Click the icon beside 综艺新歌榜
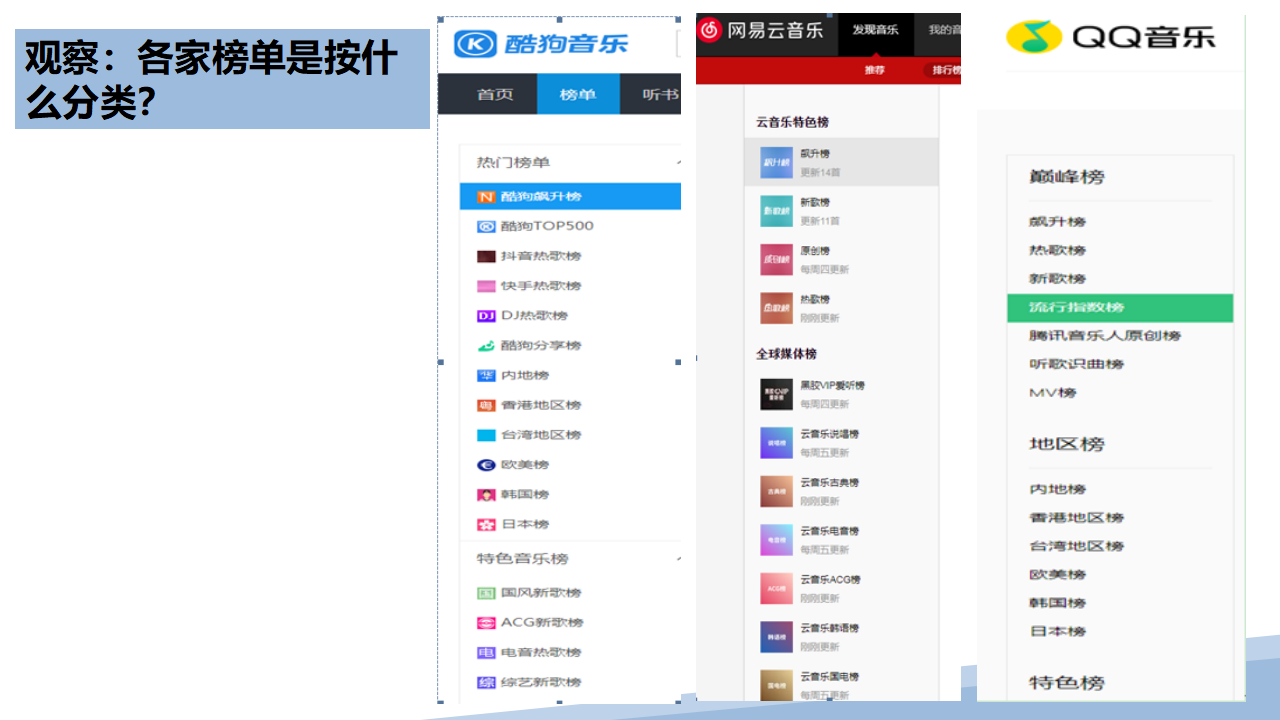Screen dimensions: 1280x720 click(x=486, y=683)
